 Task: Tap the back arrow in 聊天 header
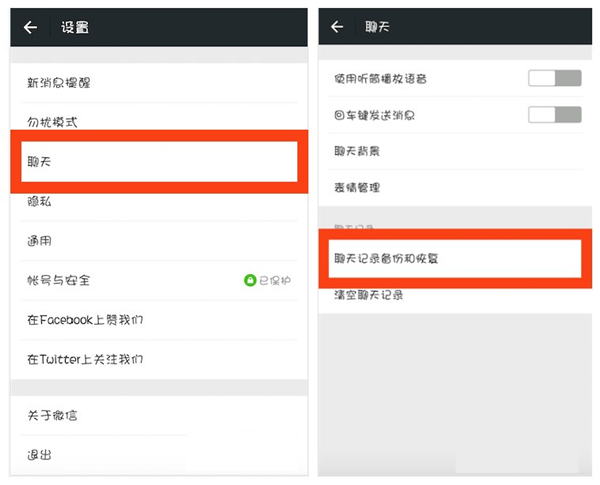point(337,27)
